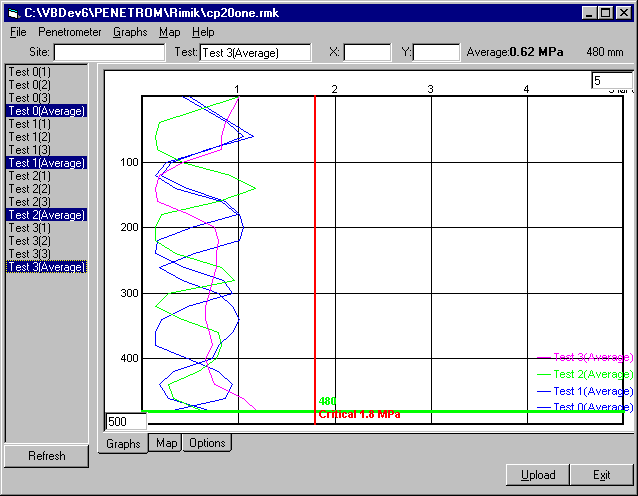The width and height of the screenshot is (638, 496).
Task: Select Test 3(1) in the list
Action: (x=46, y=228)
